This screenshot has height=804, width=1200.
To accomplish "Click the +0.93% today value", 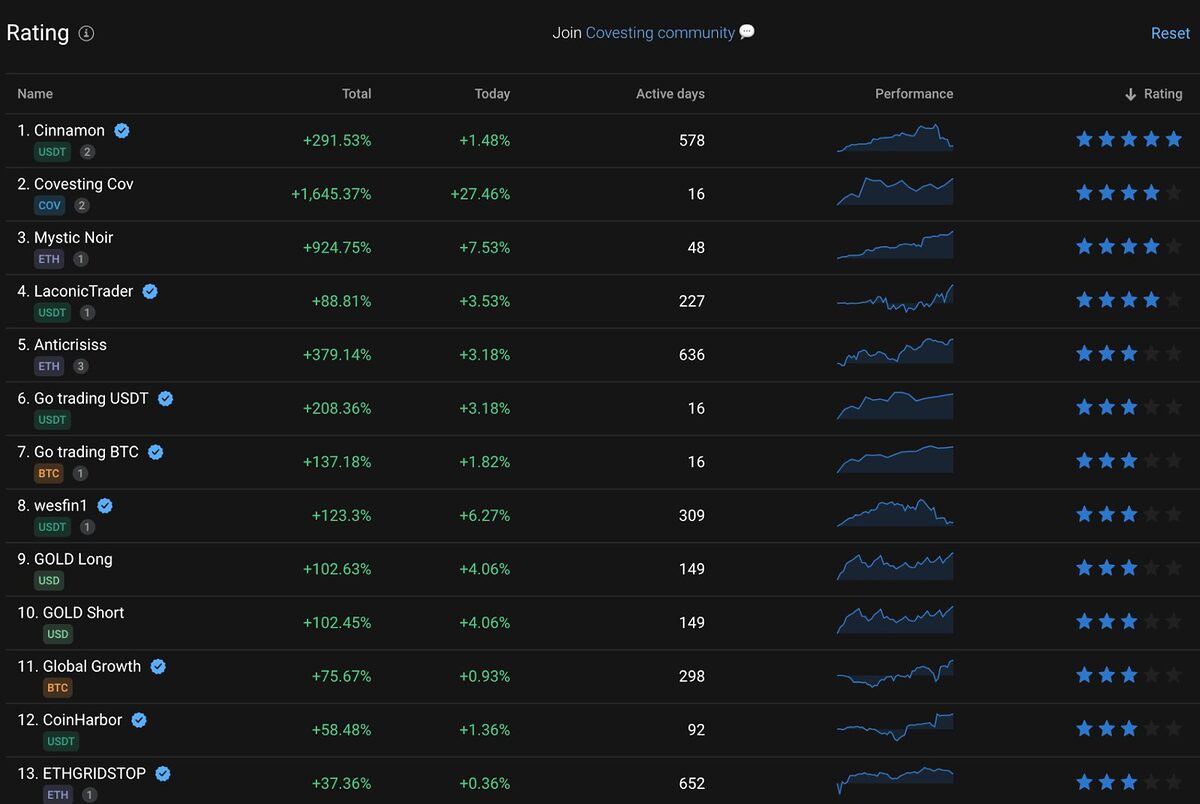I will click(484, 677).
